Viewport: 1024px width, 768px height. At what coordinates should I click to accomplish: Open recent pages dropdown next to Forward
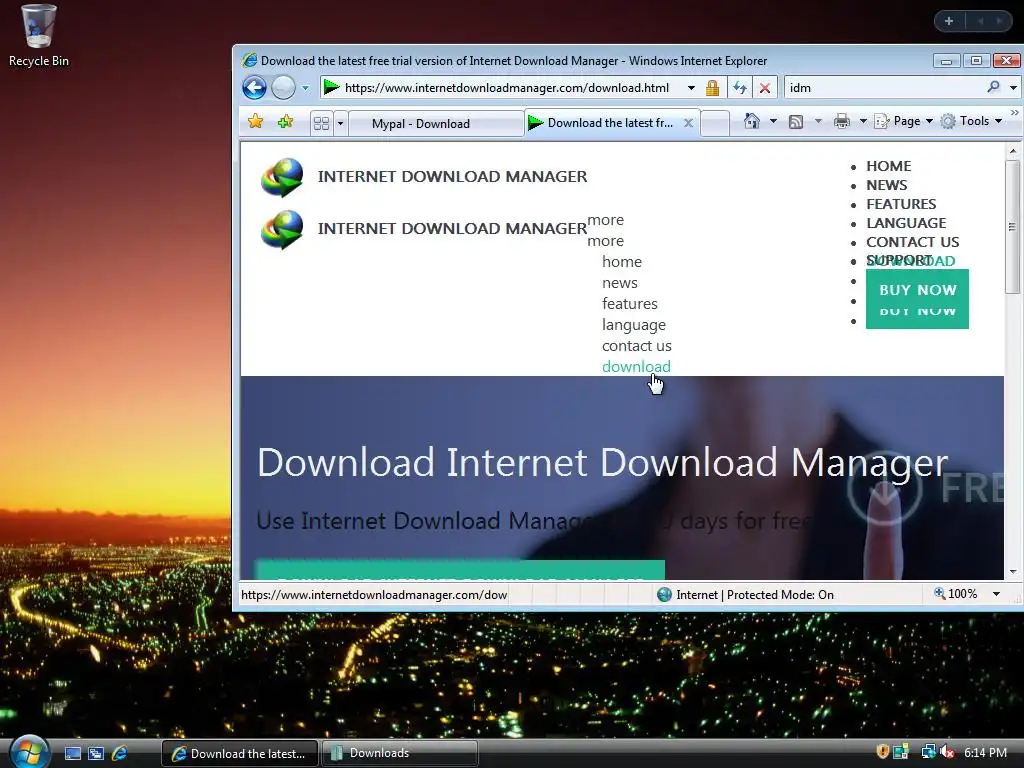(305, 88)
